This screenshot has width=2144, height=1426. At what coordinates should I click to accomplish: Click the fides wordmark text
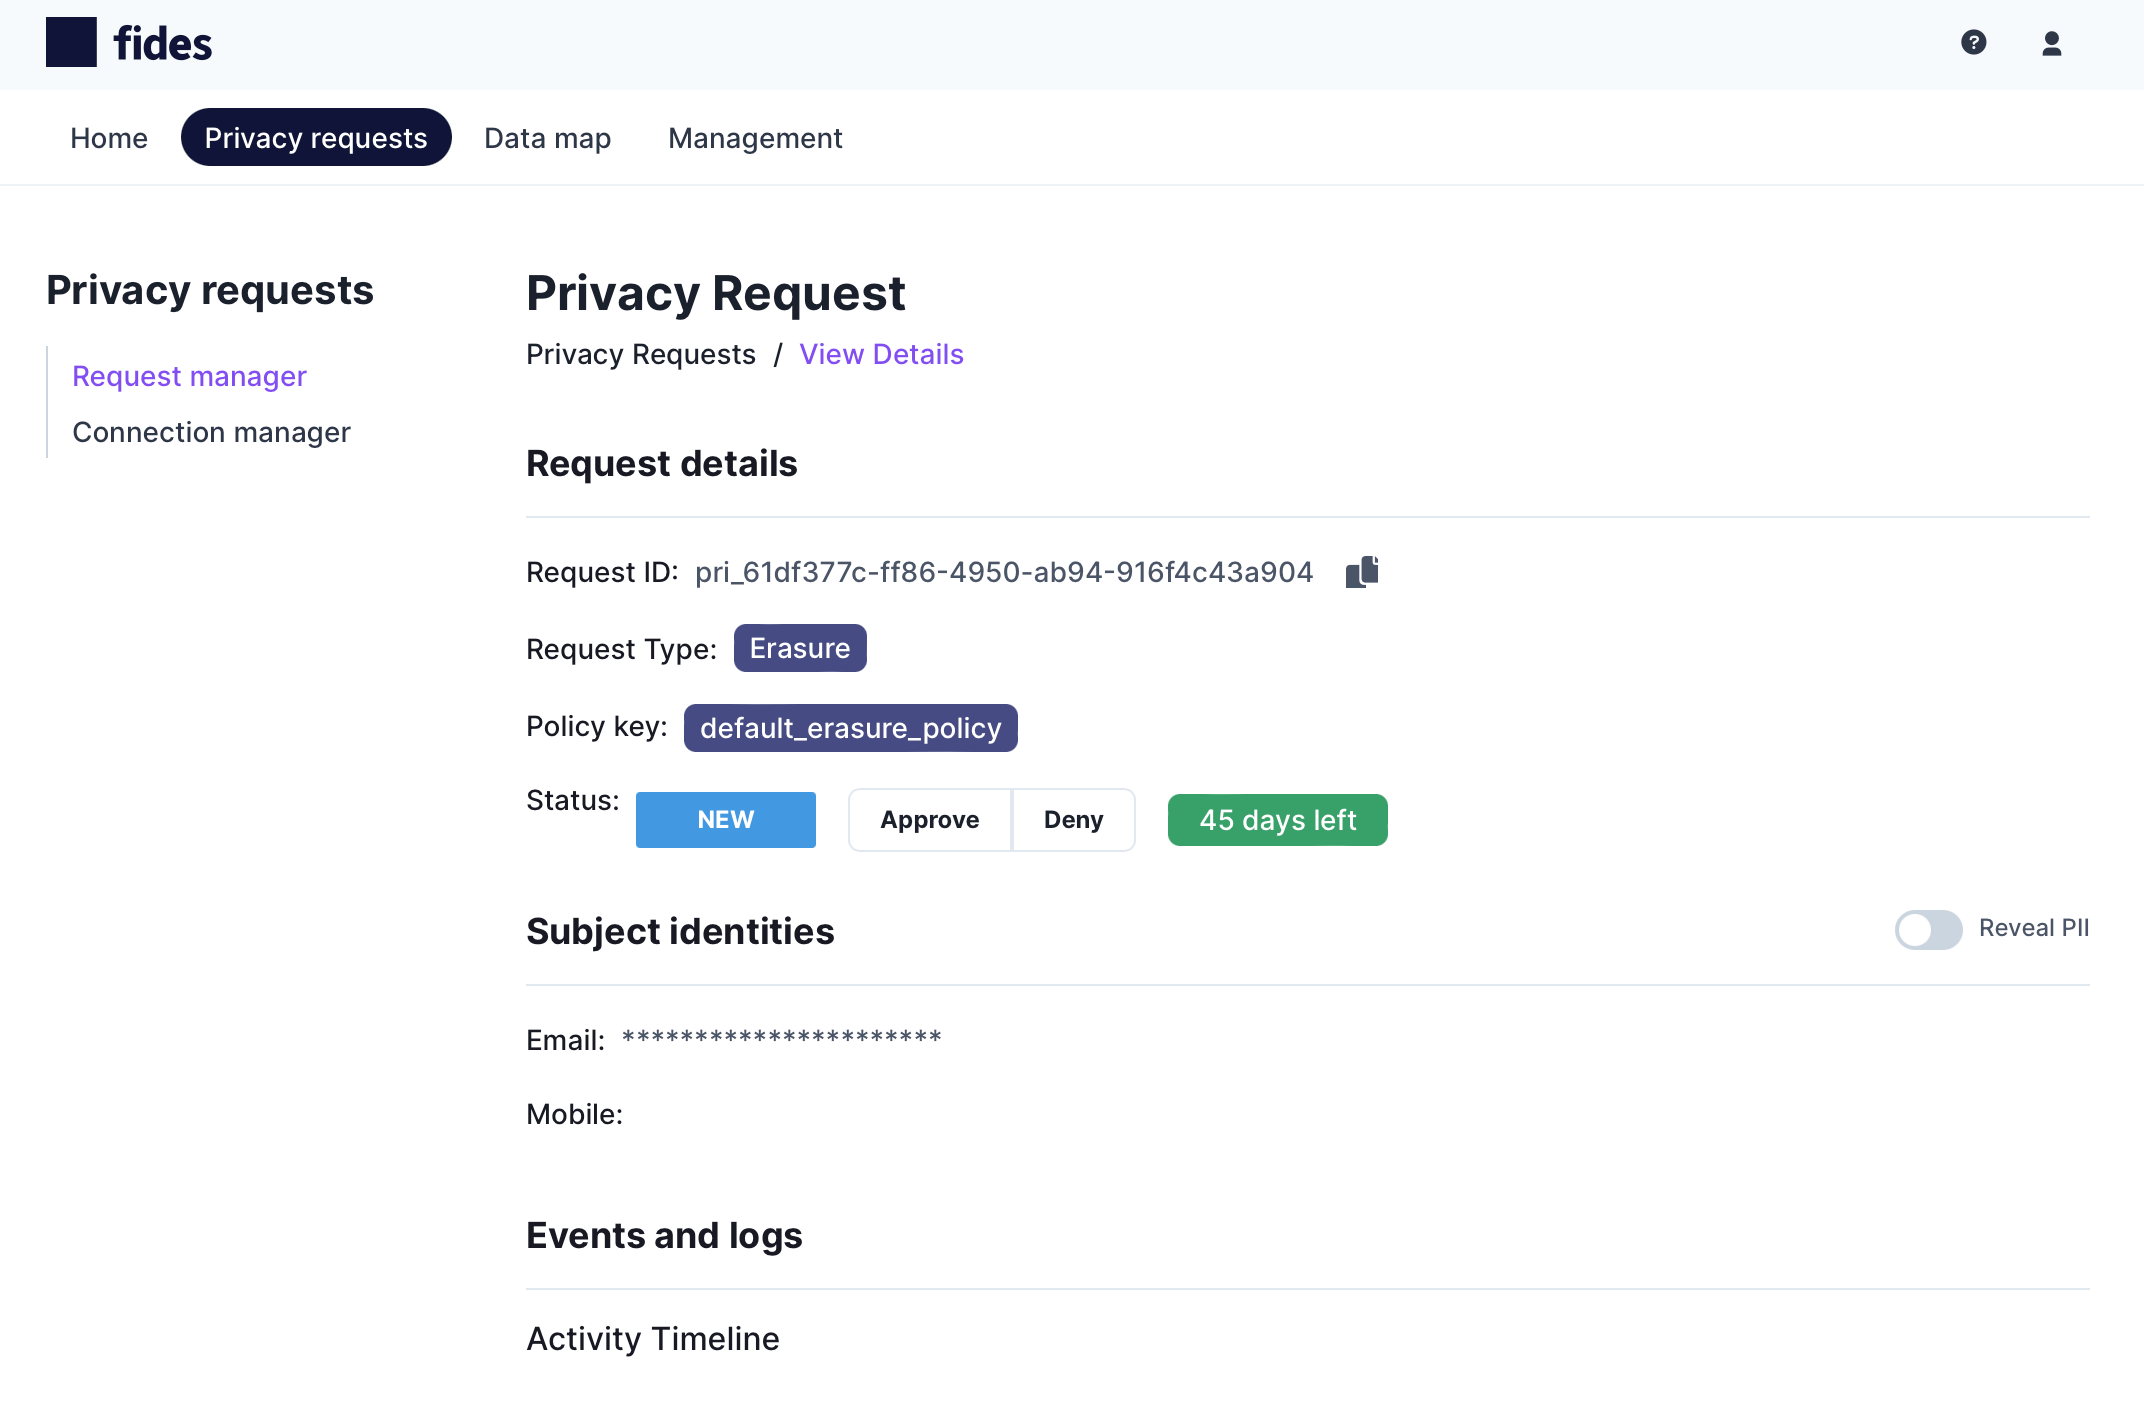(x=163, y=43)
